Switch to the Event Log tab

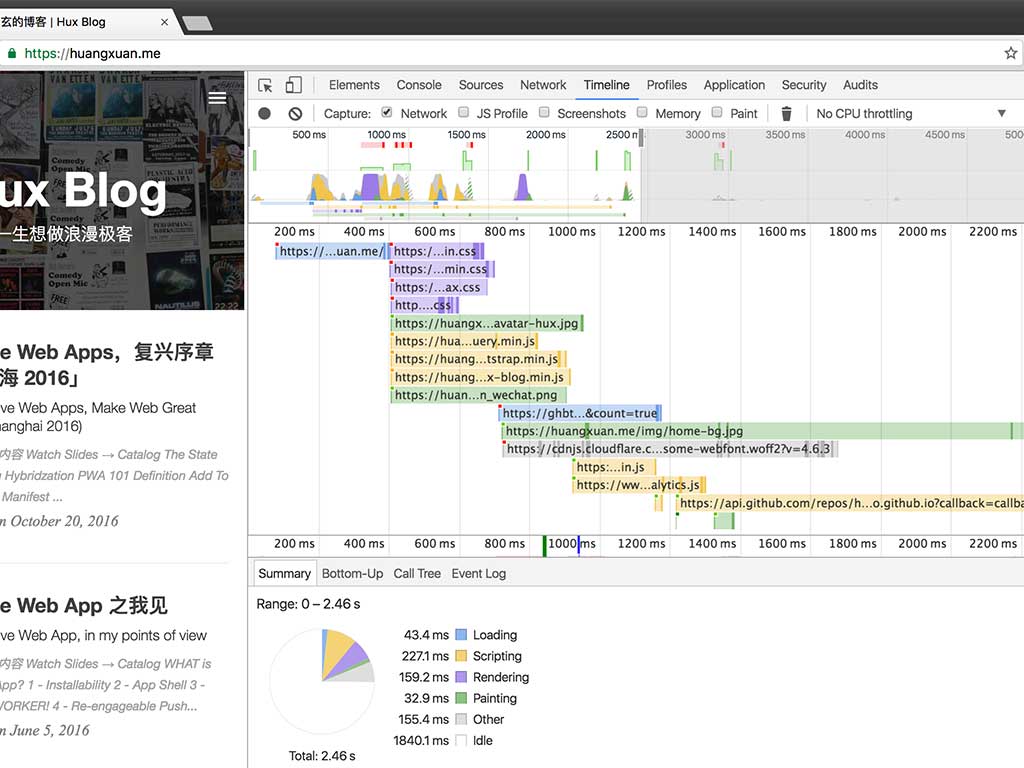[478, 573]
